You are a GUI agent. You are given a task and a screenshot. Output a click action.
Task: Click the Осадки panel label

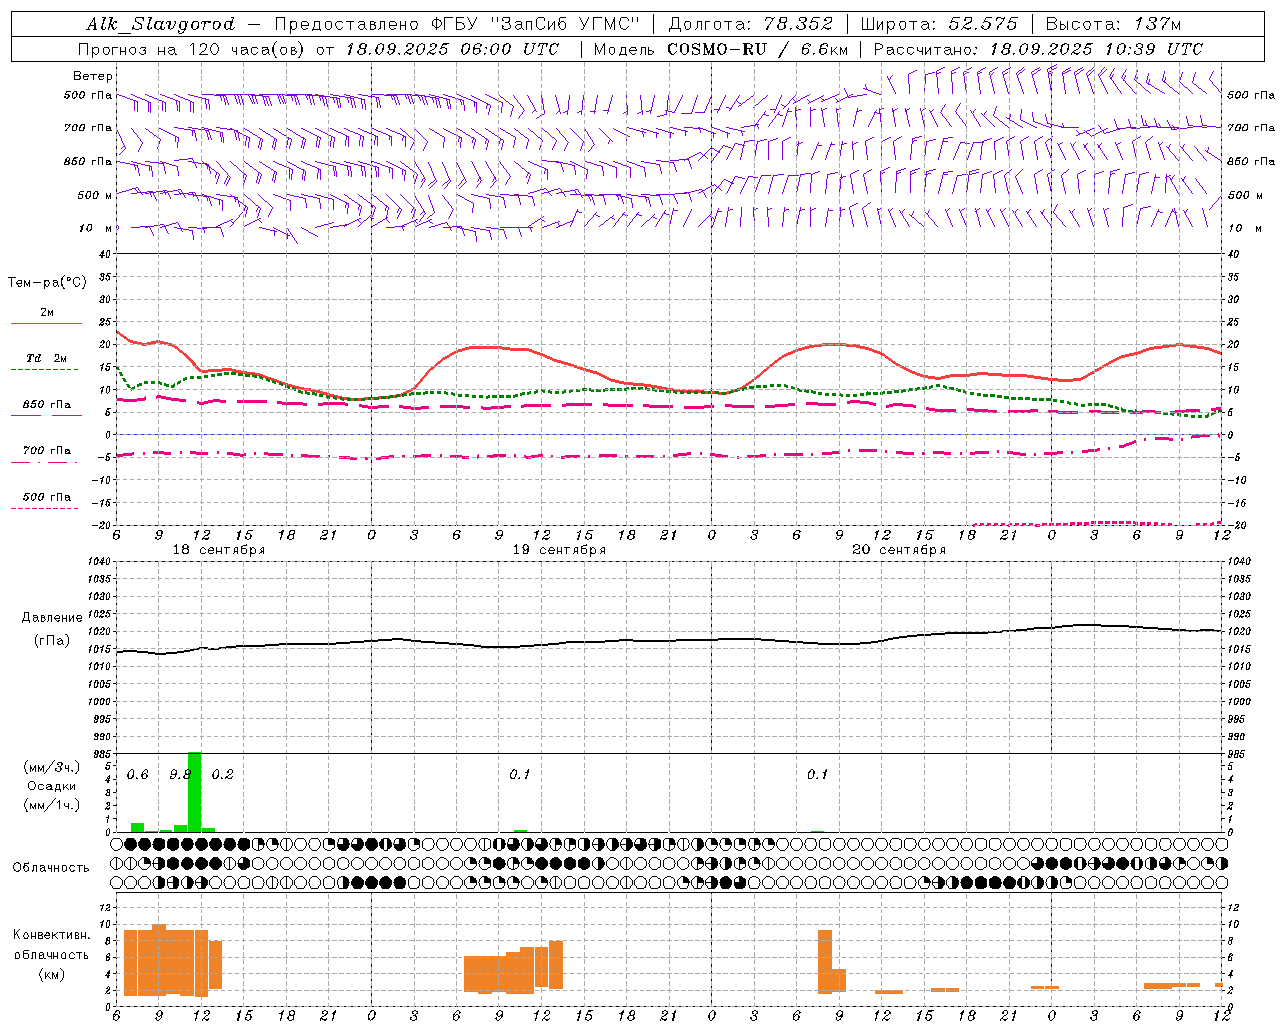(51, 786)
